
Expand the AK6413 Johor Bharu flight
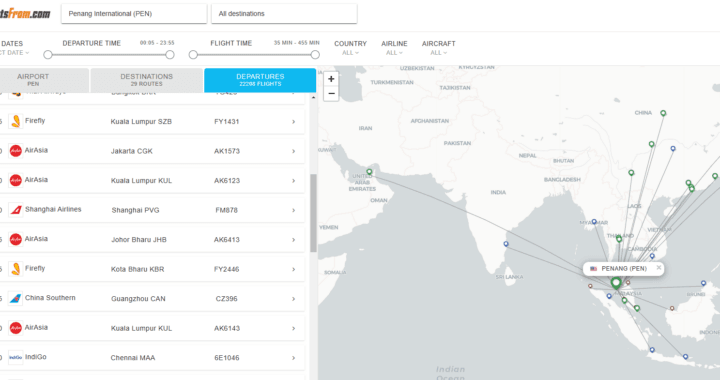(x=293, y=240)
